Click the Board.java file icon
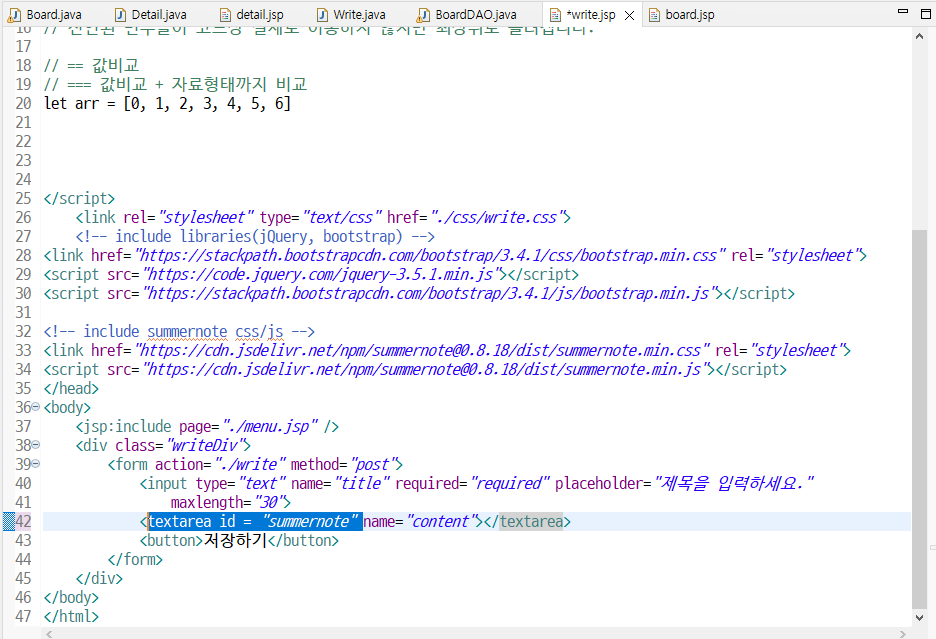936x639 pixels. (14, 15)
